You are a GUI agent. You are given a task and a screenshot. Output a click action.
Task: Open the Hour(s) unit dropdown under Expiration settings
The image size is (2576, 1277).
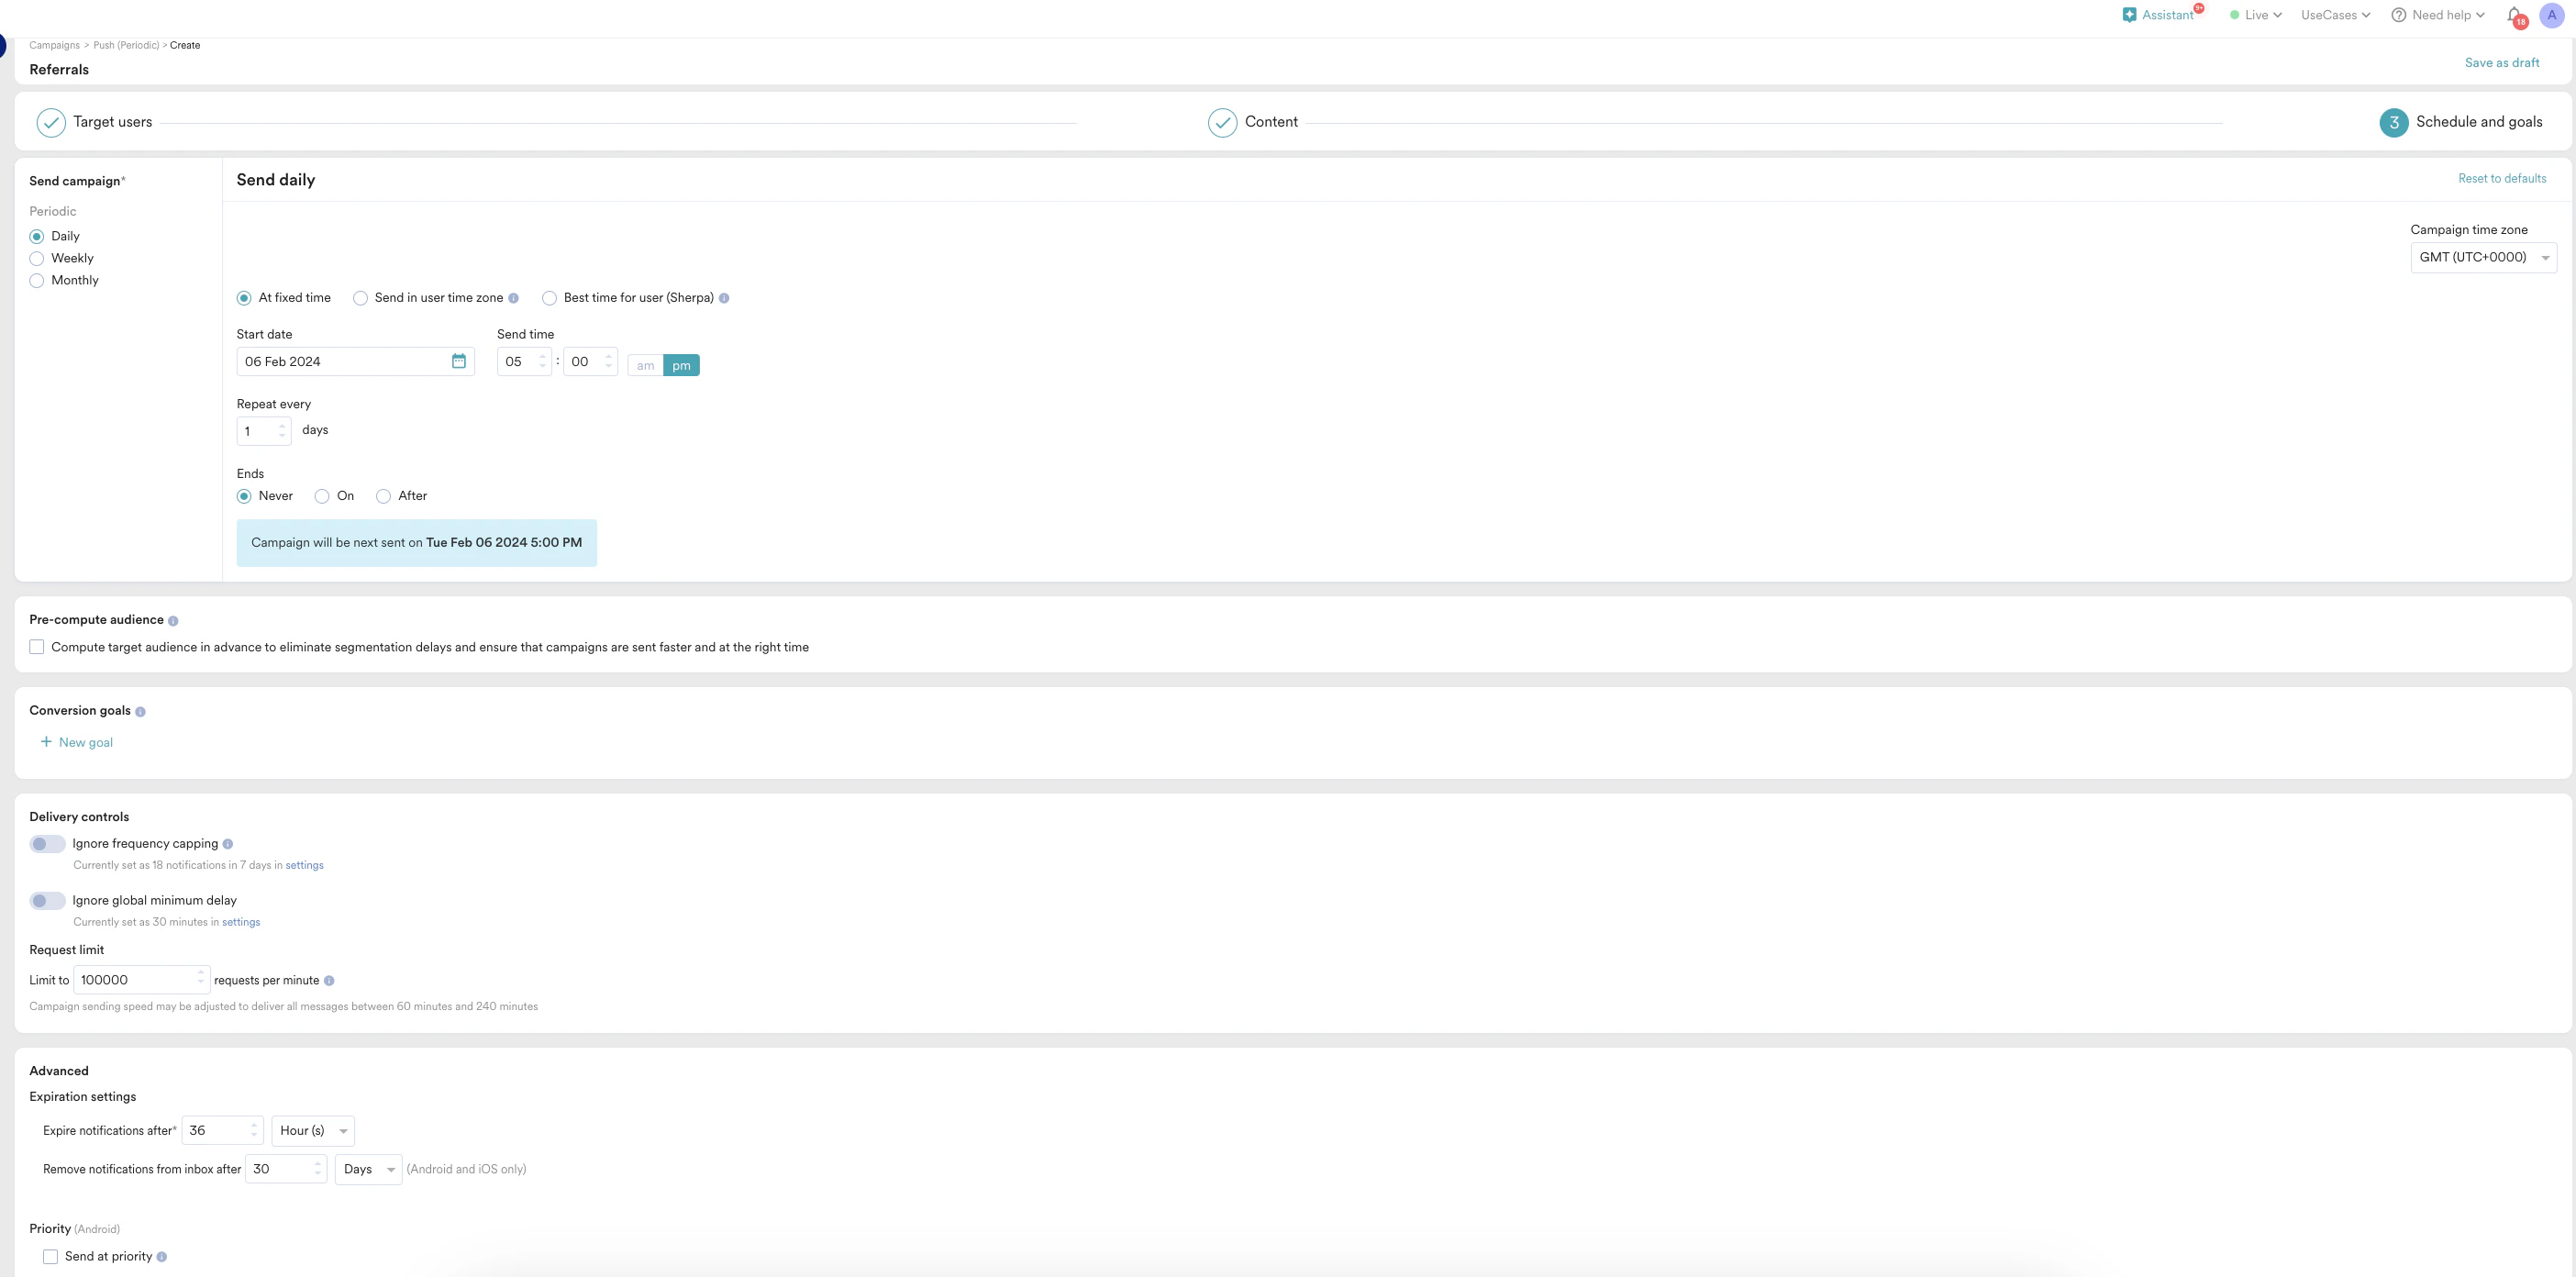point(311,1130)
